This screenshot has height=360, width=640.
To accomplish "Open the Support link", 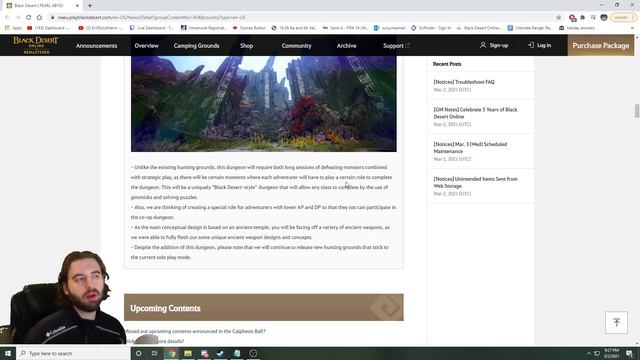I will [x=396, y=46].
